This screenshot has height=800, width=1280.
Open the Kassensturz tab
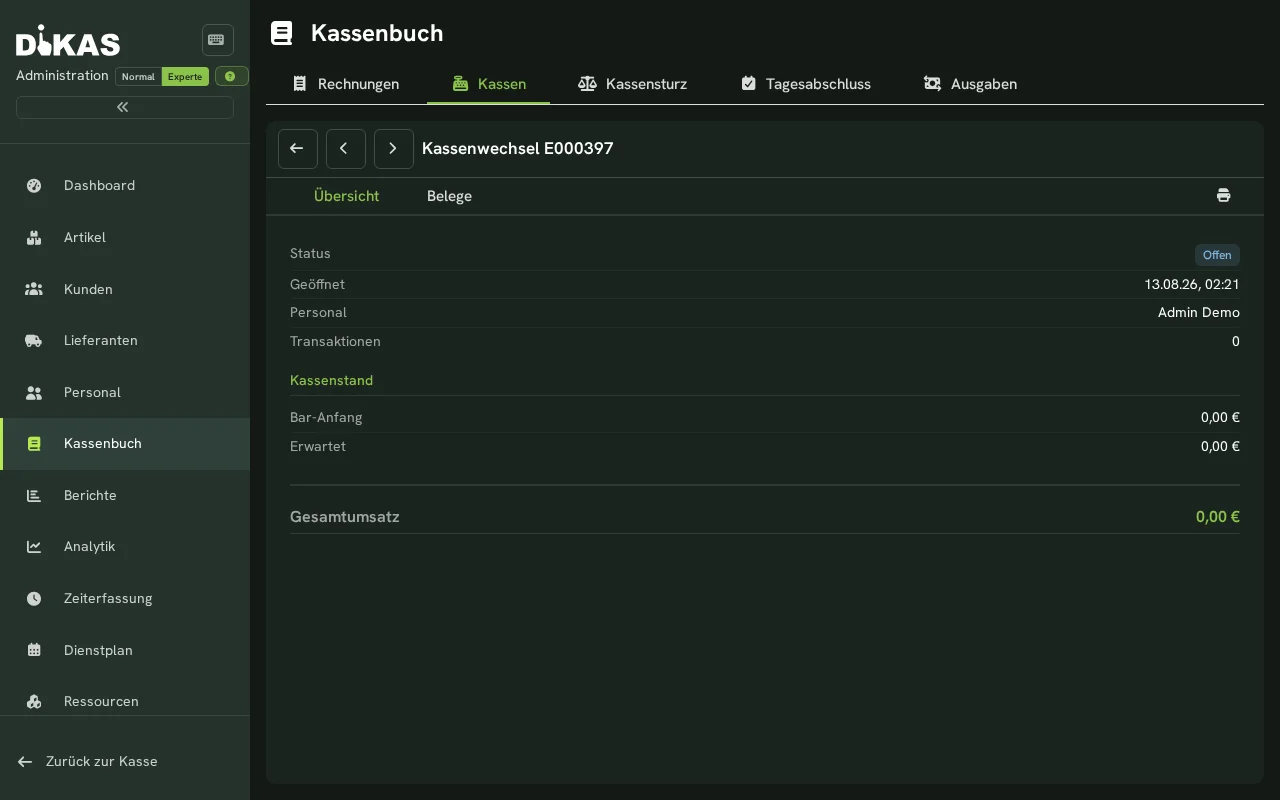pos(632,84)
